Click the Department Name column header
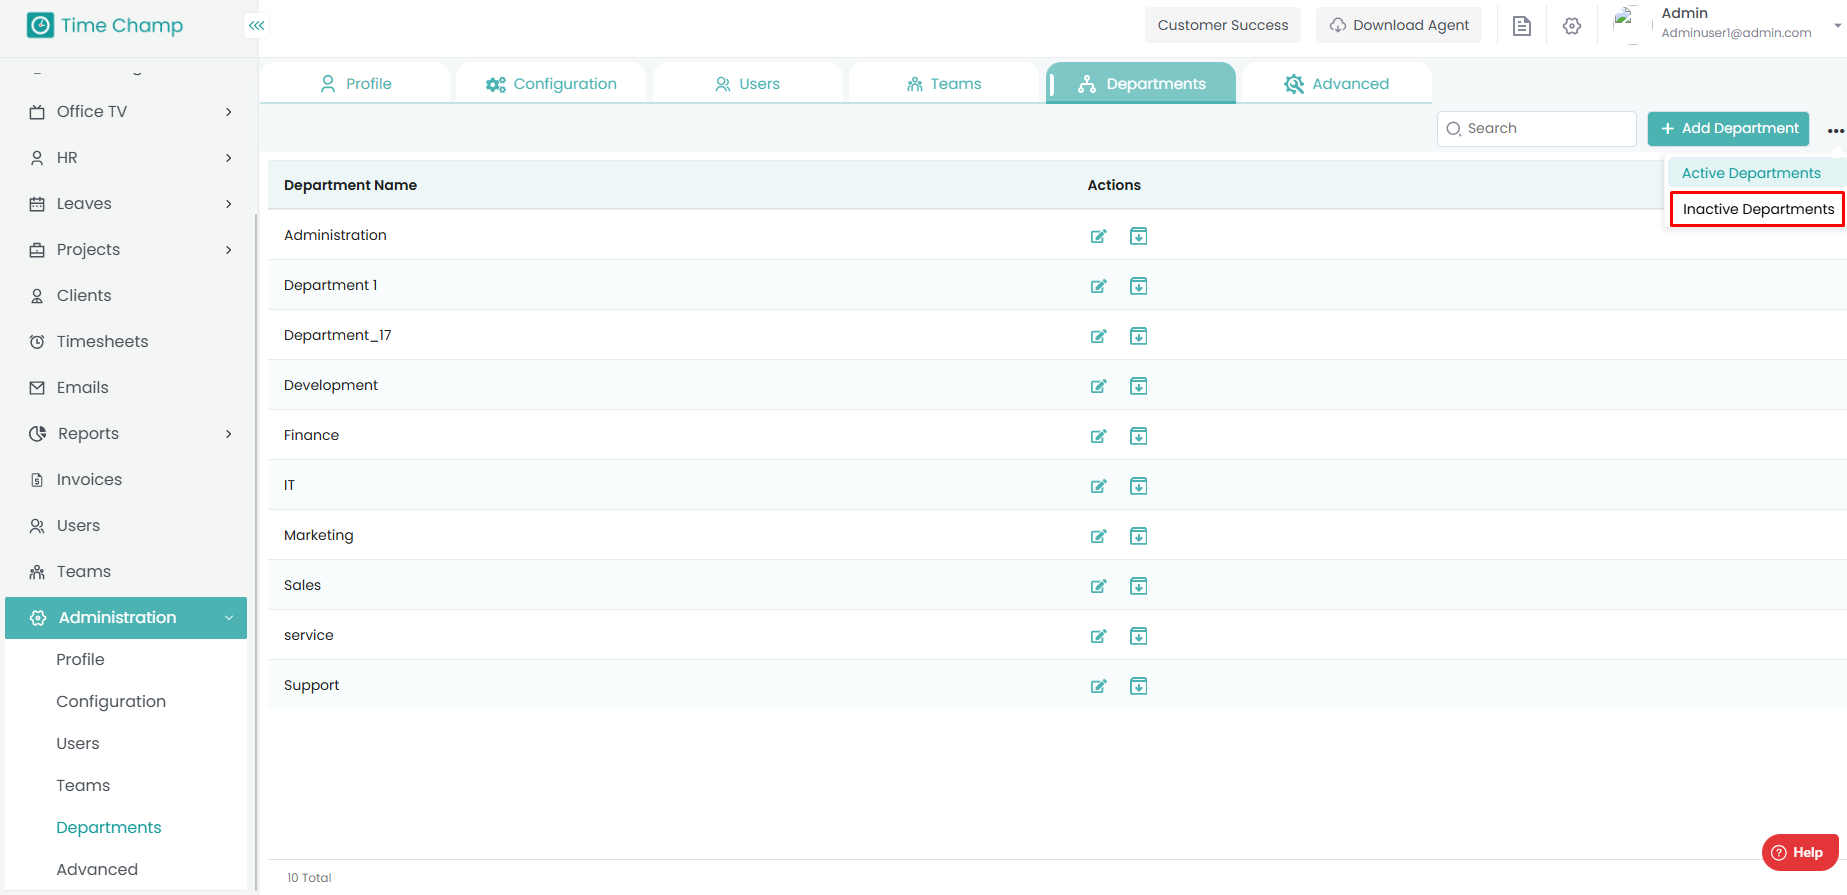This screenshot has height=895, width=1847. (350, 185)
